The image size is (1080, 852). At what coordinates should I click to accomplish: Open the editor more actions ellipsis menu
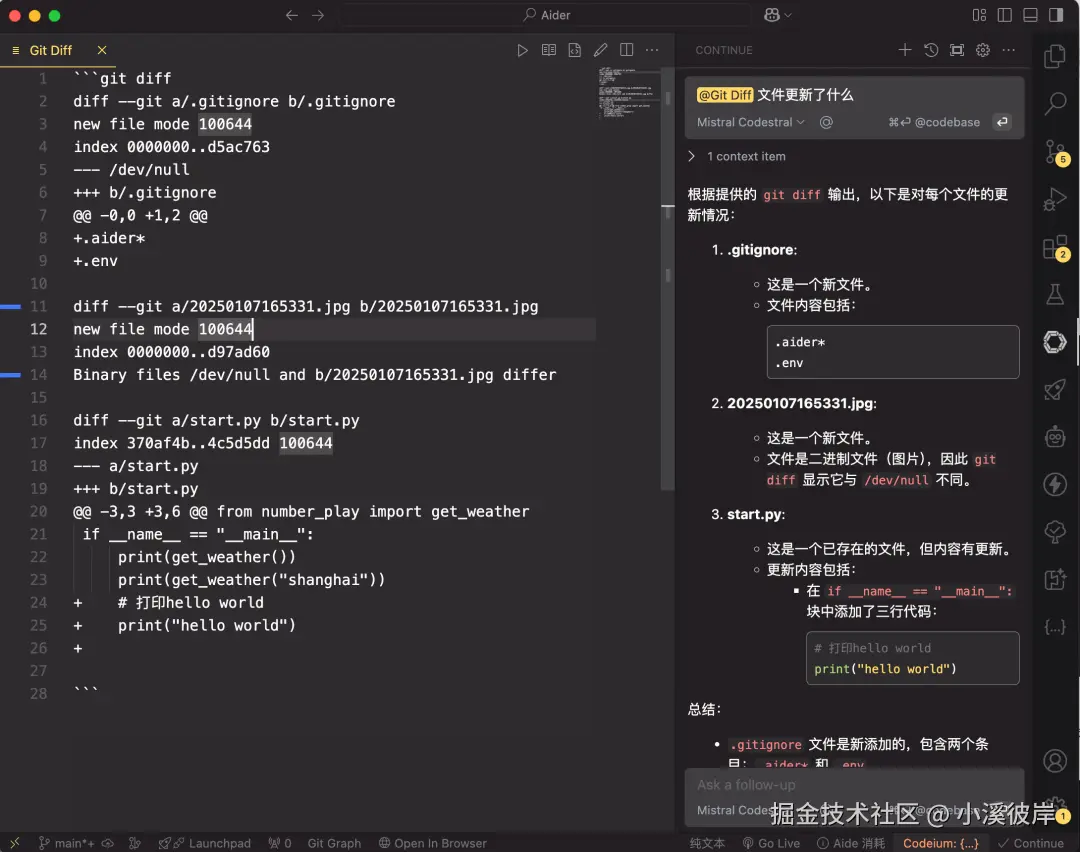tap(652, 50)
